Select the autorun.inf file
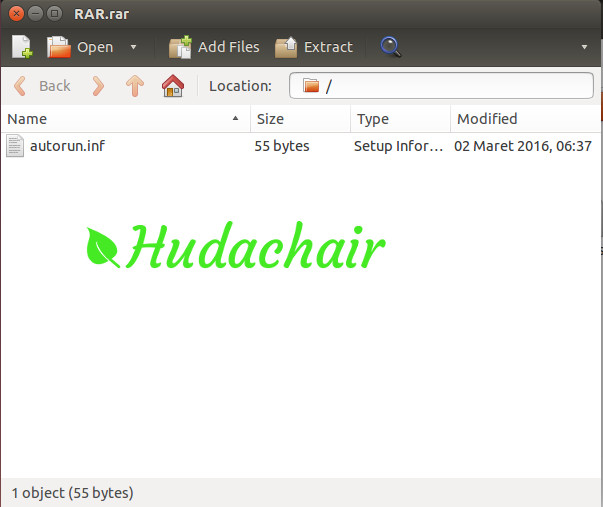Viewport: 603px width, 507px height. [x=300, y=146]
